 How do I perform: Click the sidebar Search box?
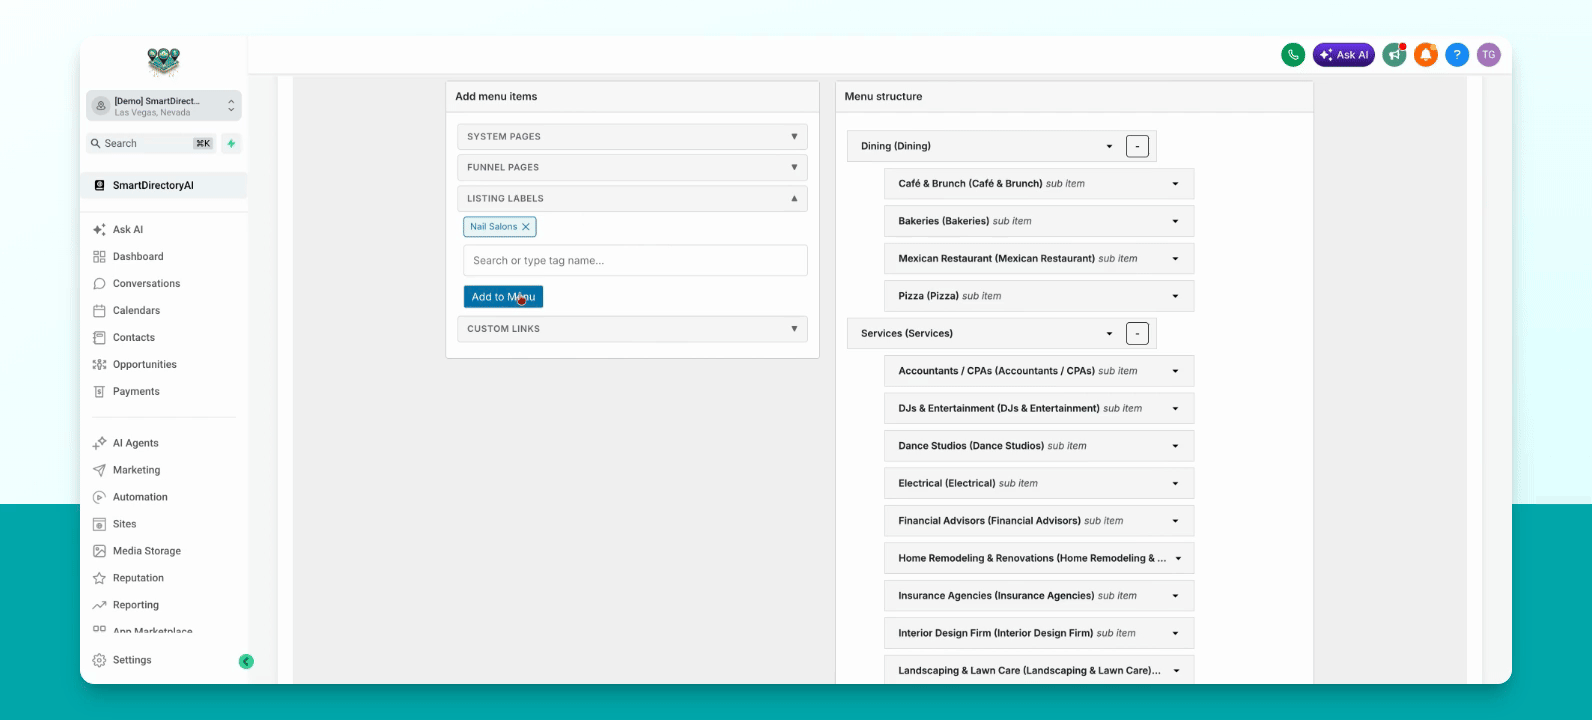coord(152,143)
